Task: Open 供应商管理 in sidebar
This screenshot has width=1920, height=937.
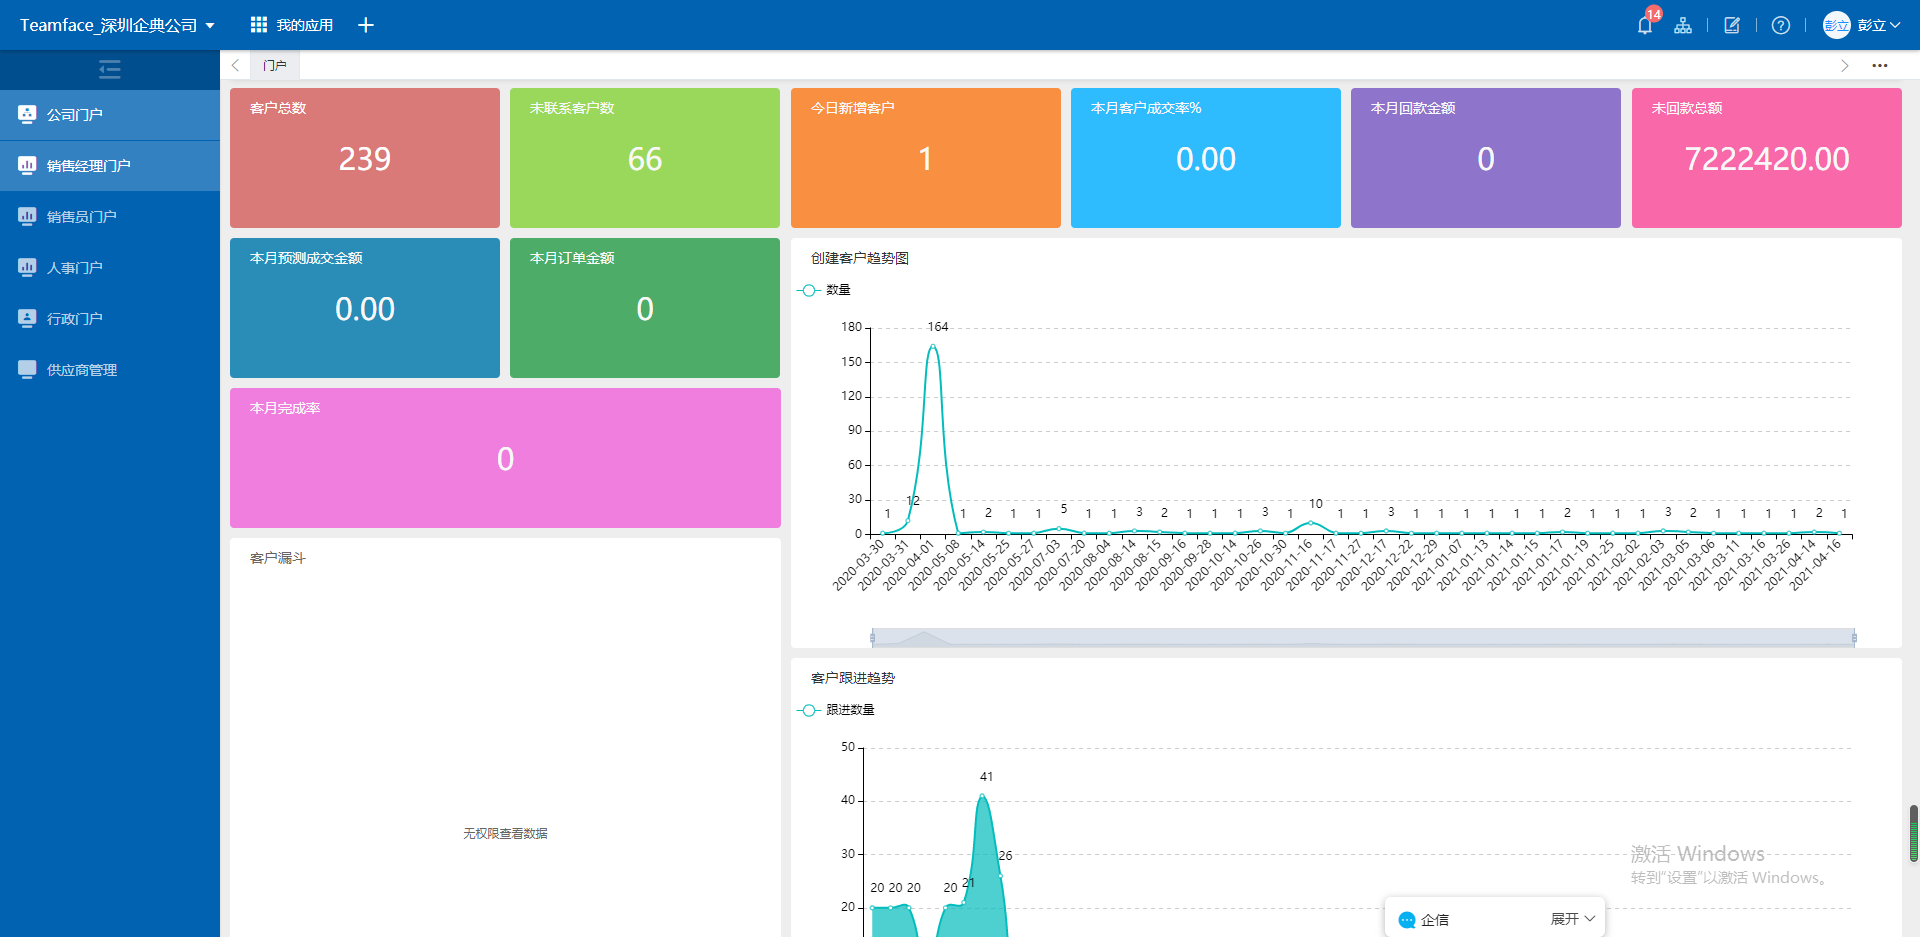Action: [x=110, y=369]
